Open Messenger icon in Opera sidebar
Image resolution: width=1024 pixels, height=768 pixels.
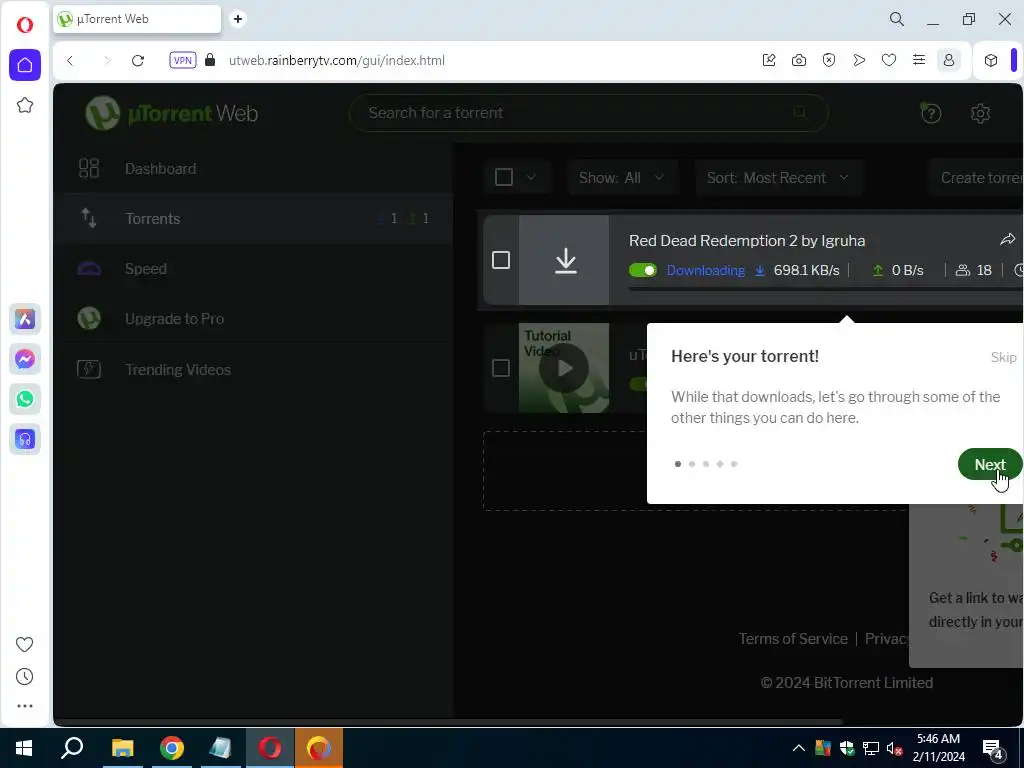click(25, 359)
